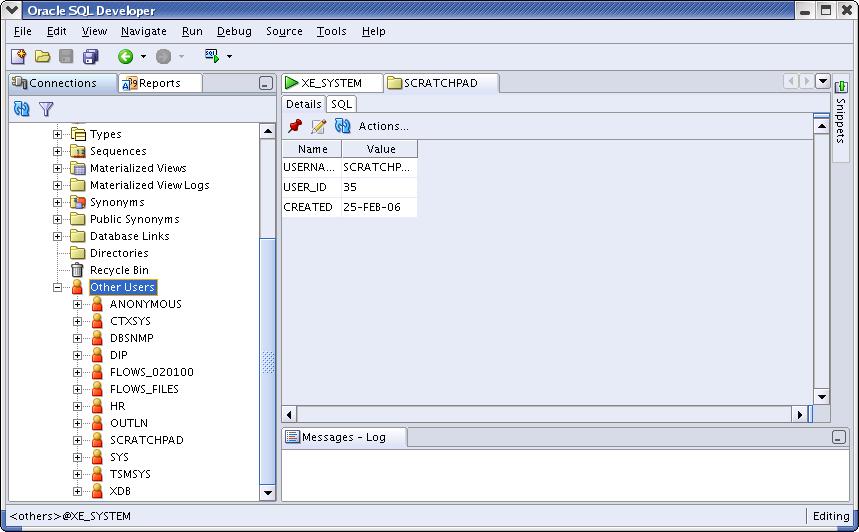
Task: Open the Source menu
Action: click(x=284, y=31)
